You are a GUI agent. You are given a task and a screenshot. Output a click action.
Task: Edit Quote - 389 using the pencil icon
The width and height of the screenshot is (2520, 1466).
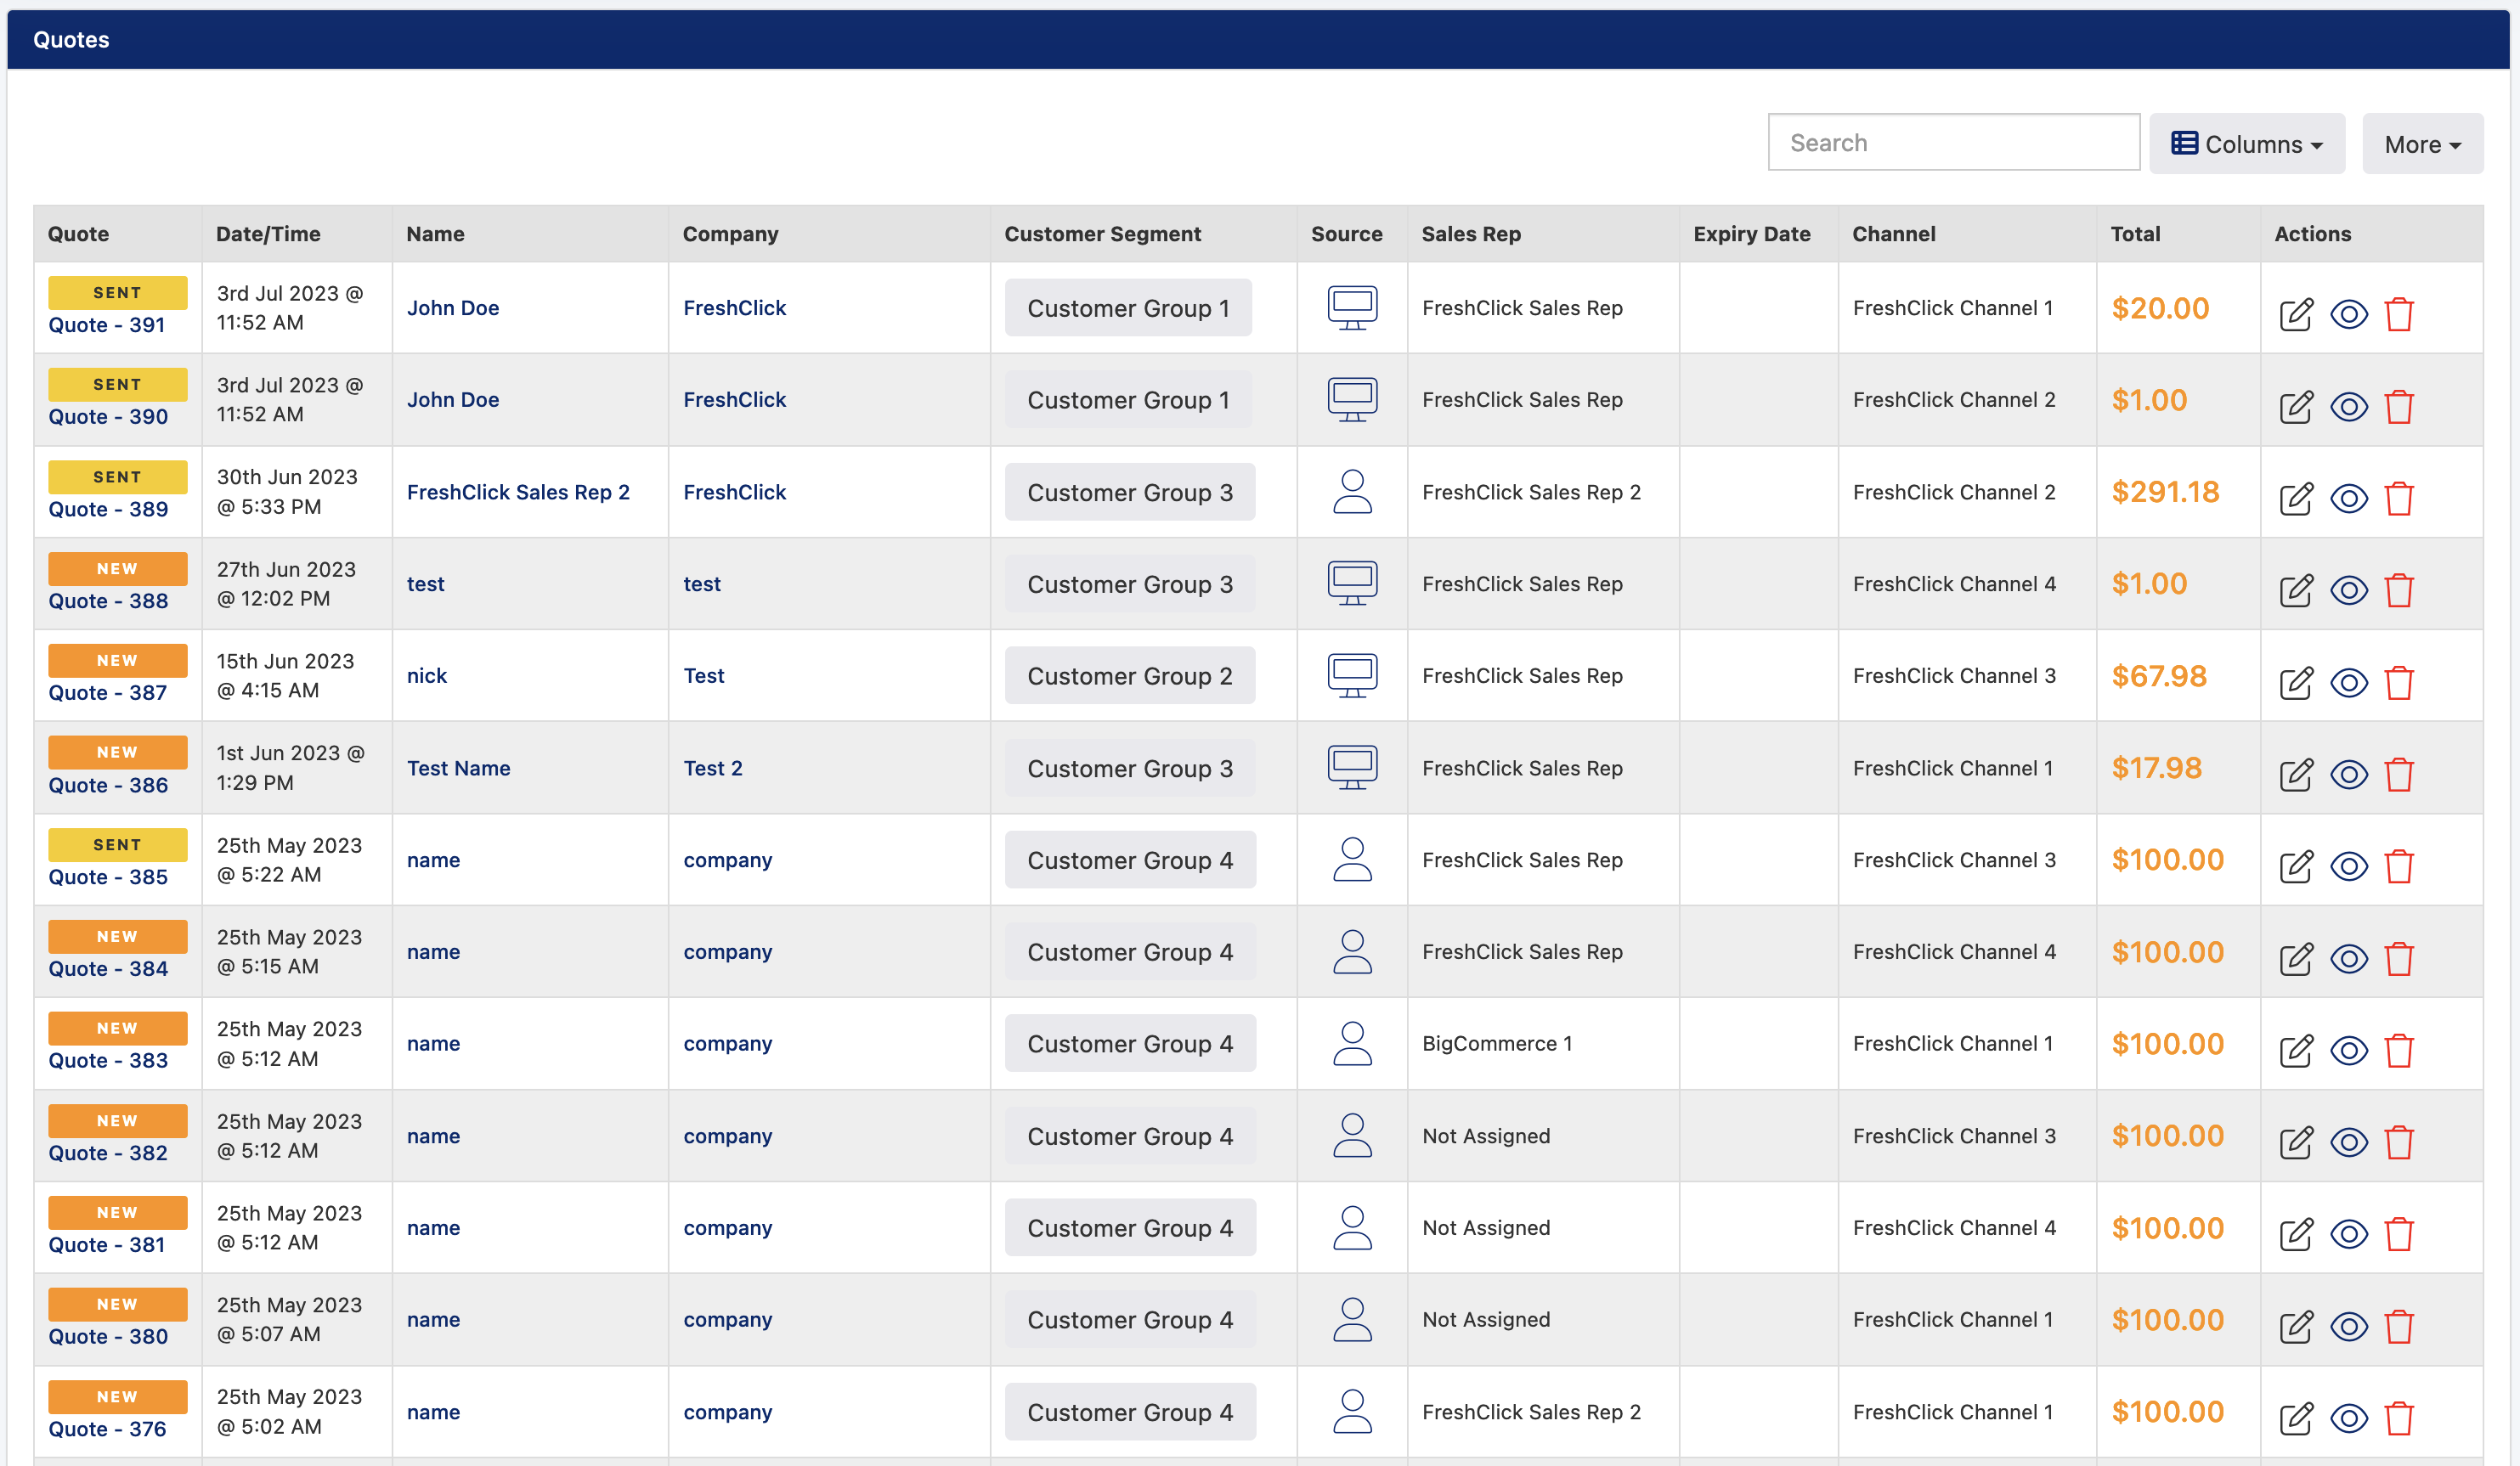coord(2296,498)
